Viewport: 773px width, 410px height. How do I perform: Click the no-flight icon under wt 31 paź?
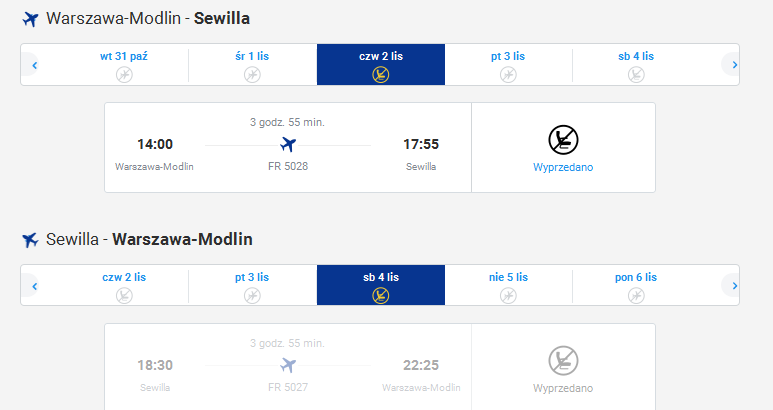pyautogui.click(x=124, y=75)
